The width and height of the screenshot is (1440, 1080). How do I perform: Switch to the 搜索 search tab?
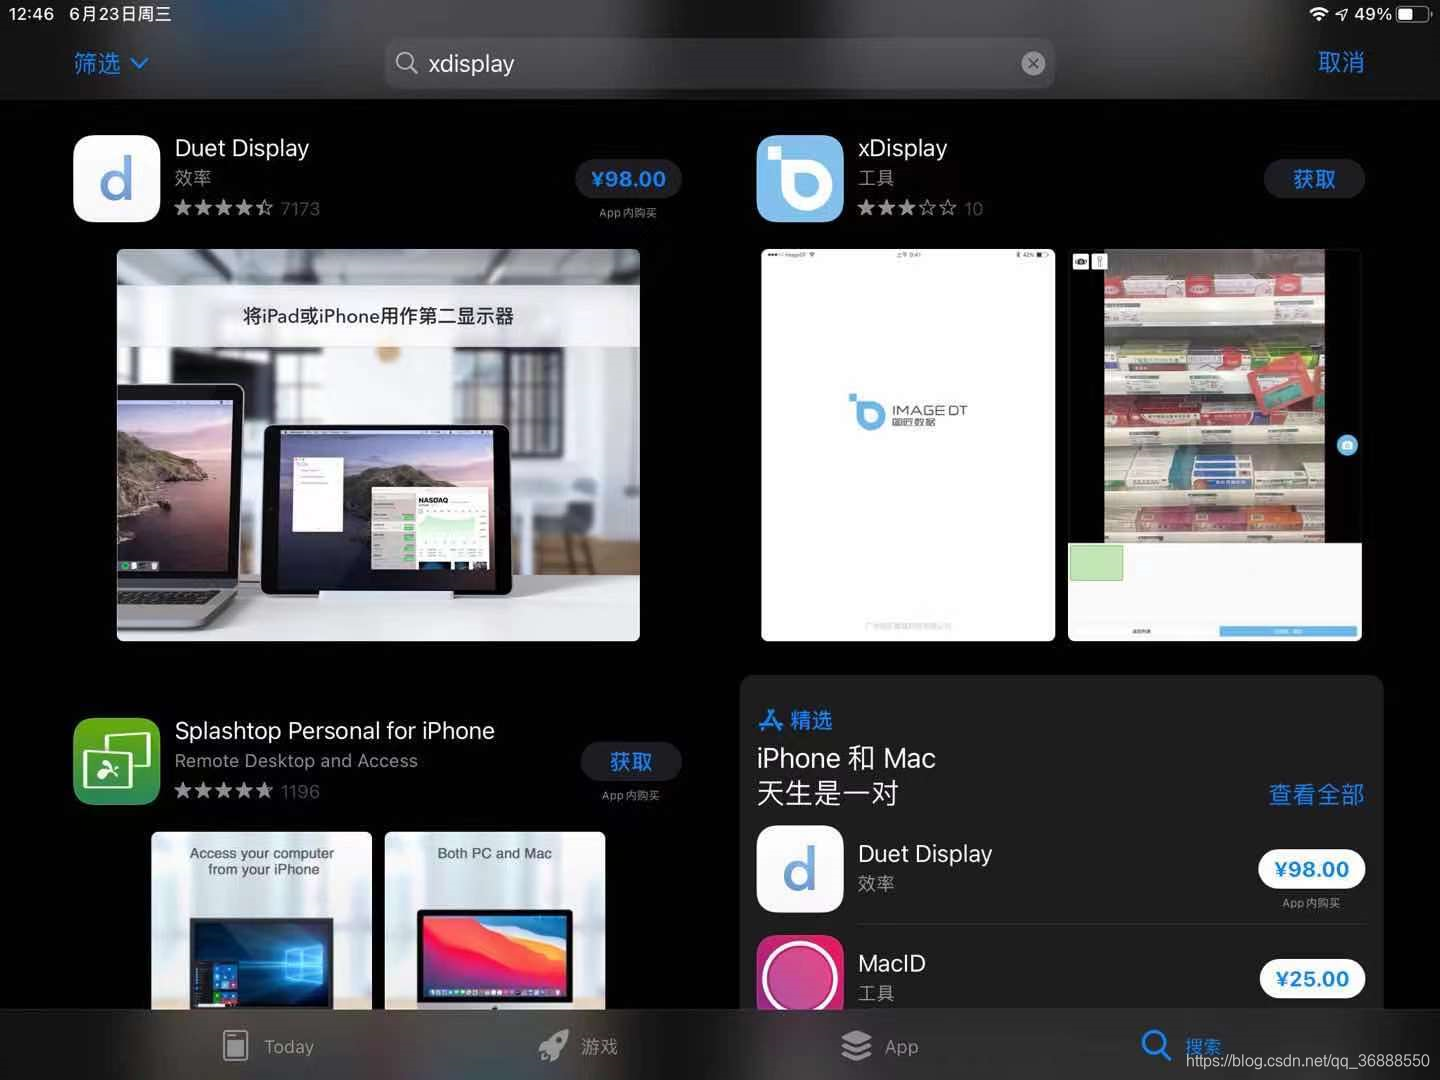point(1181,1046)
